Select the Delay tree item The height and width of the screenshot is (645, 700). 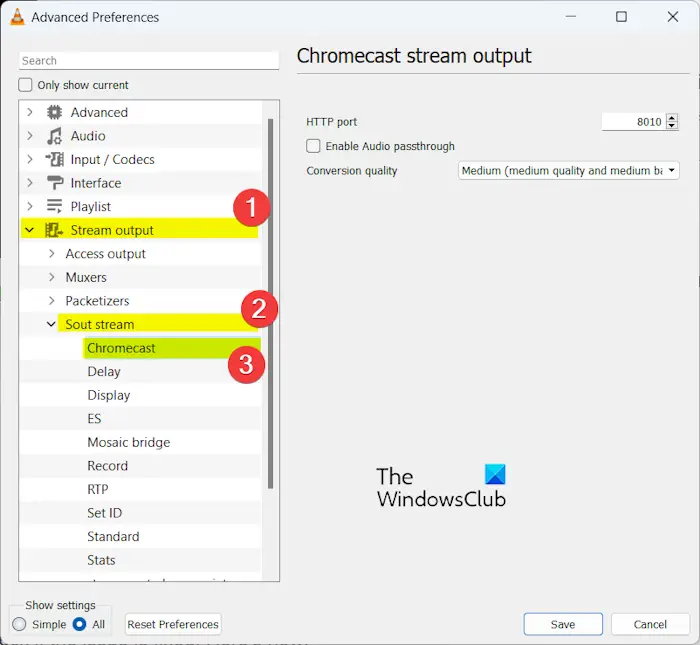point(104,371)
